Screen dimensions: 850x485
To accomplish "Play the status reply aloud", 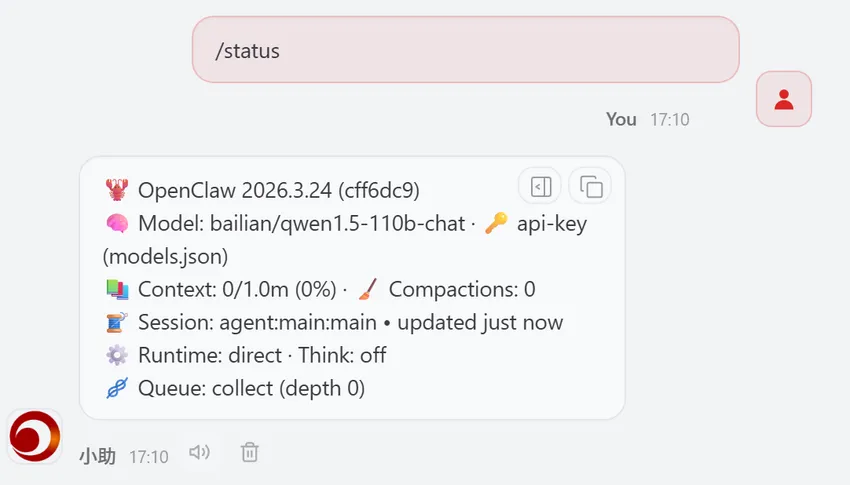I will [x=199, y=452].
